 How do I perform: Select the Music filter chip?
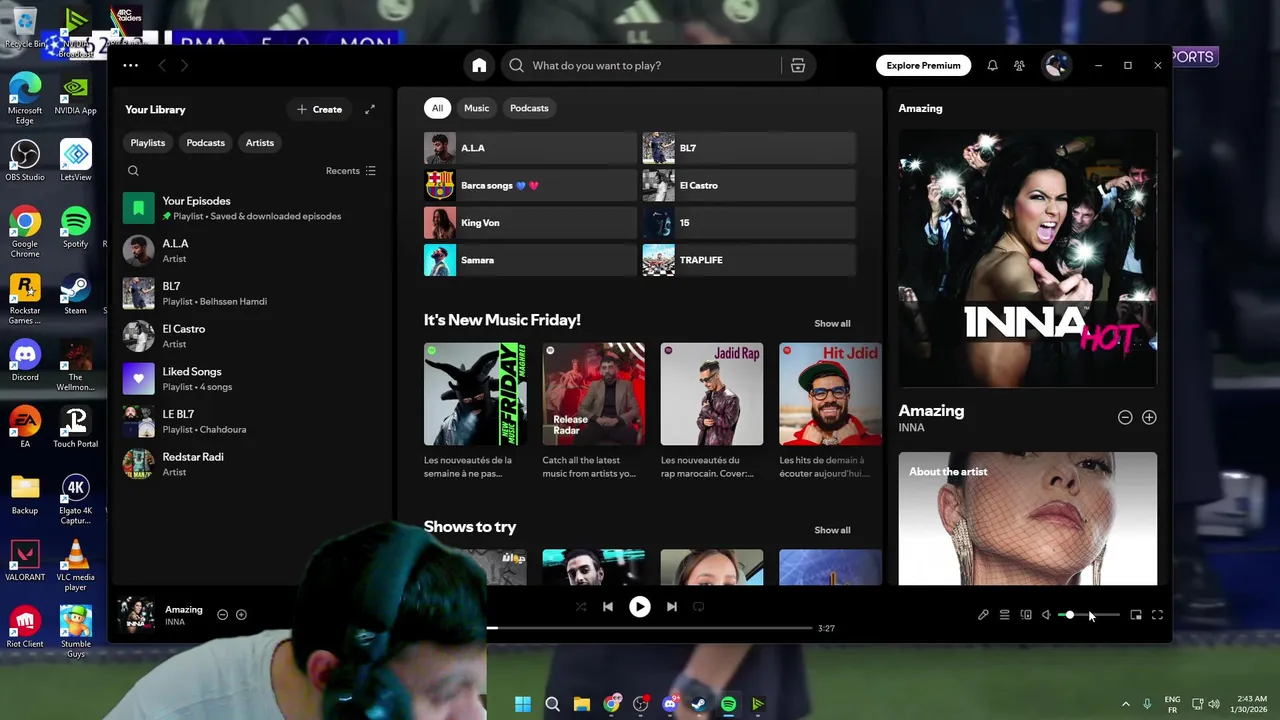click(477, 108)
